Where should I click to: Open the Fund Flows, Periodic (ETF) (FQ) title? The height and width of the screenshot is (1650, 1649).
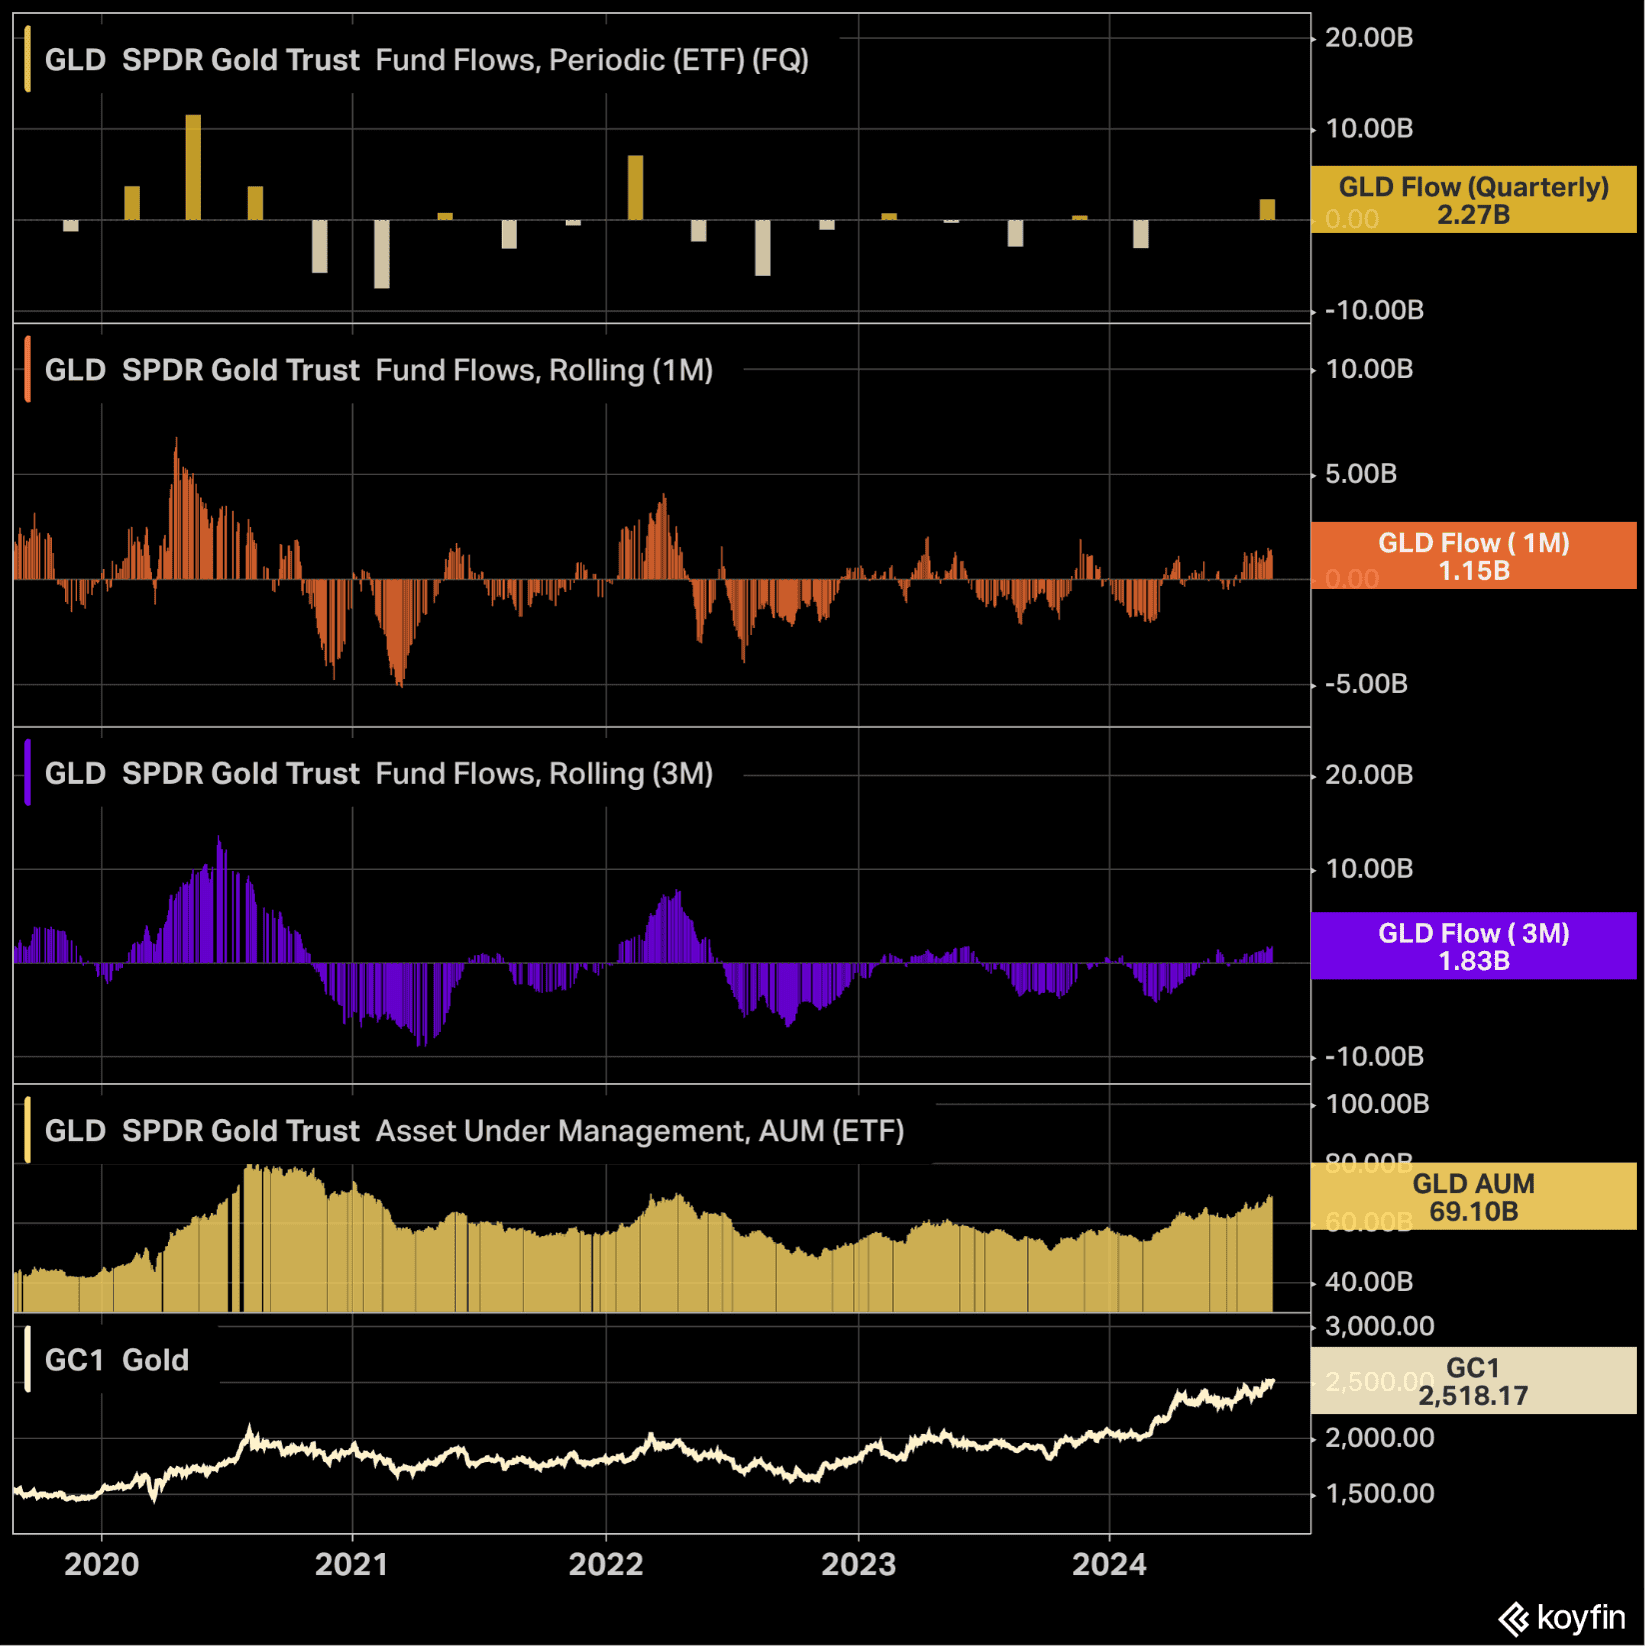click(592, 60)
